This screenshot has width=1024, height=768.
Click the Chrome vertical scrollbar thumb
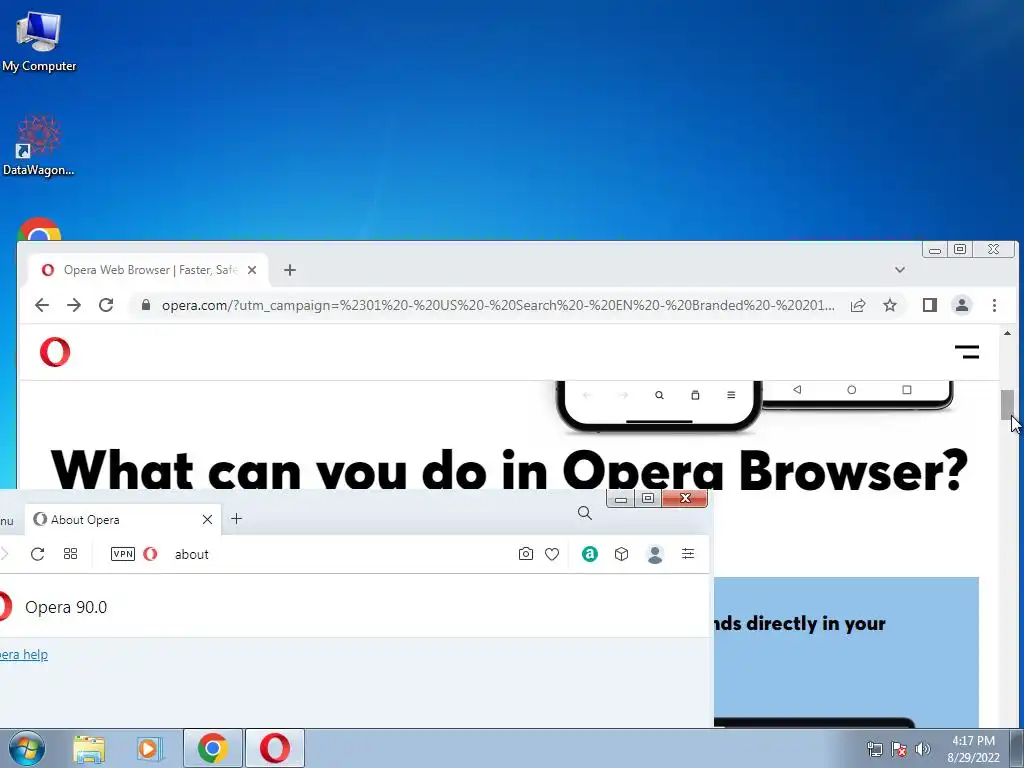[1008, 405]
